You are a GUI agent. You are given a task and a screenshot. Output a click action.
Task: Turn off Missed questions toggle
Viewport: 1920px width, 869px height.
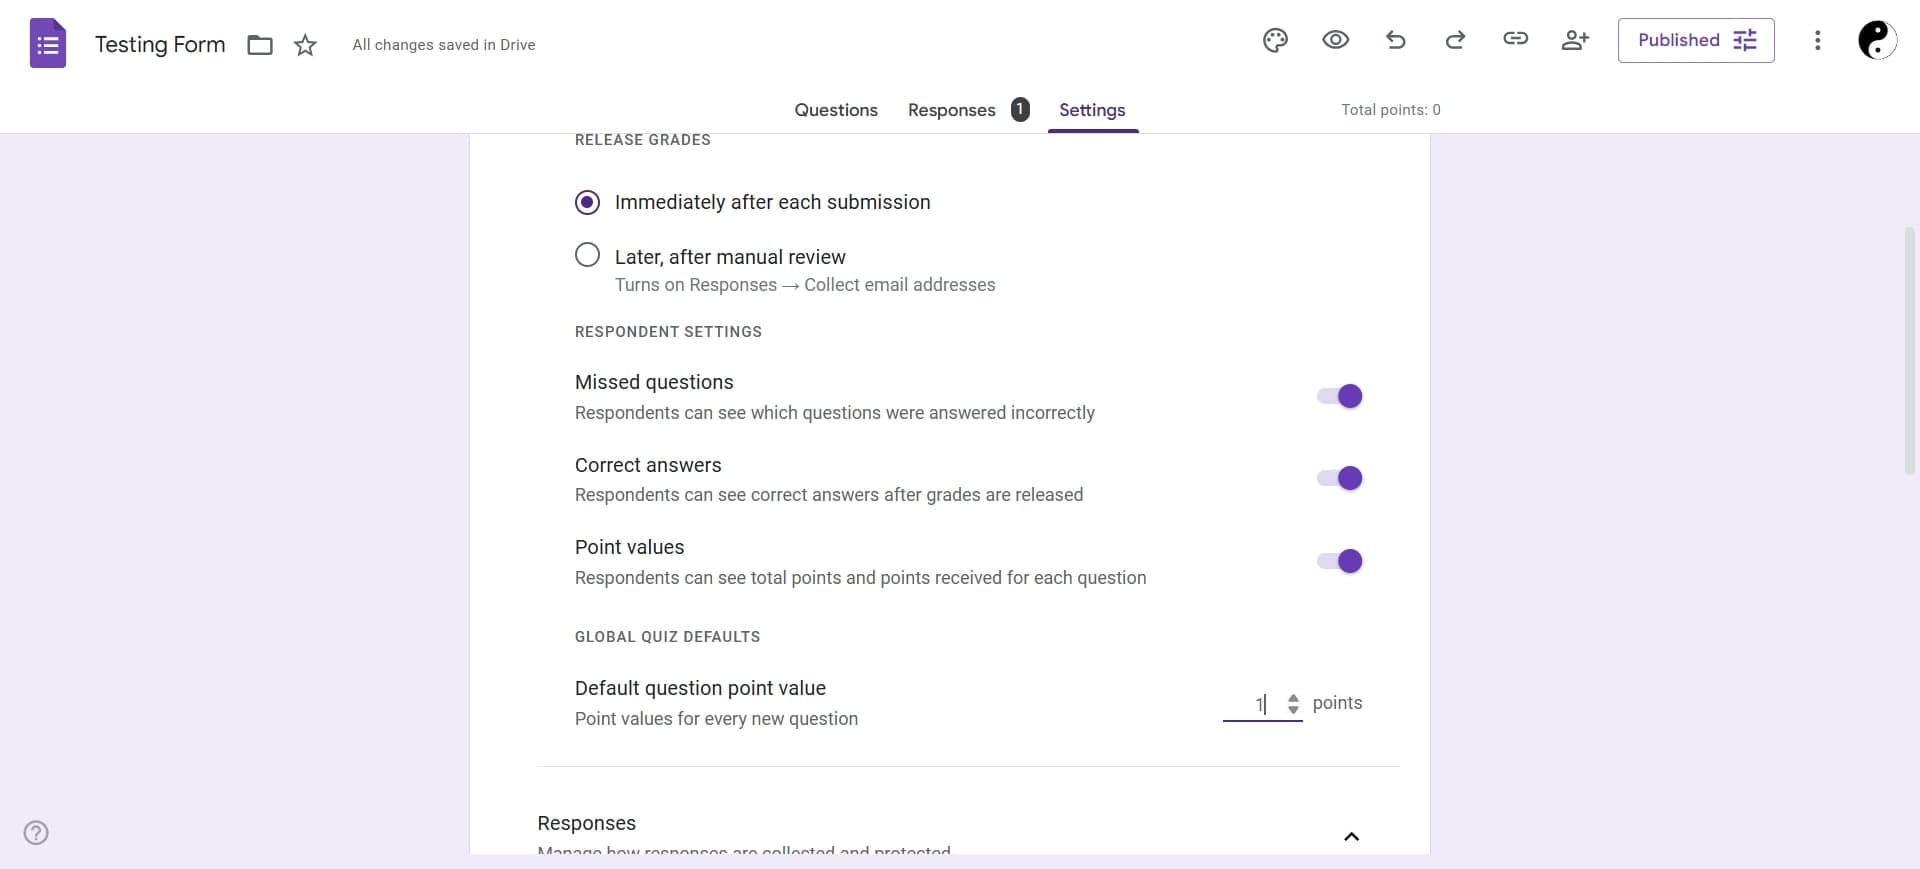(x=1340, y=397)
